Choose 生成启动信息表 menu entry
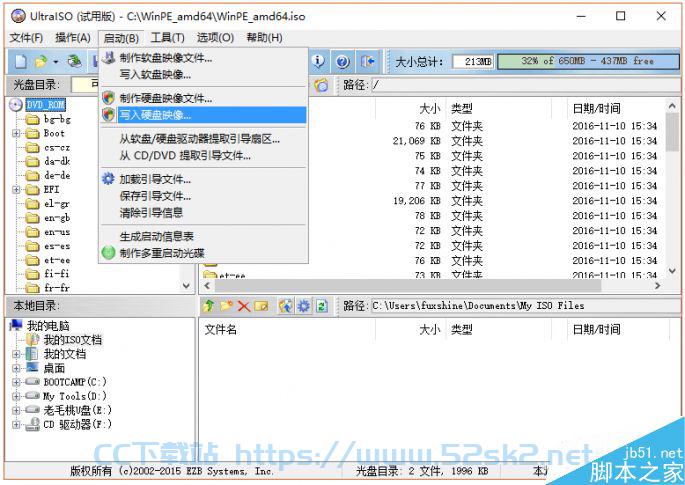The image size is (685, 485). point(204,236)
